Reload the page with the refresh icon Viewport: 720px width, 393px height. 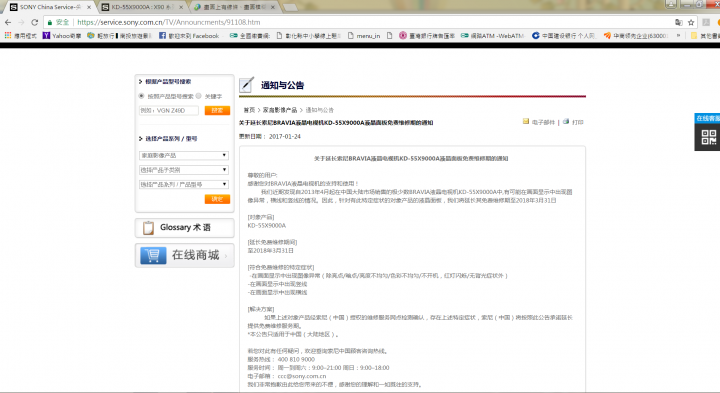34,22
